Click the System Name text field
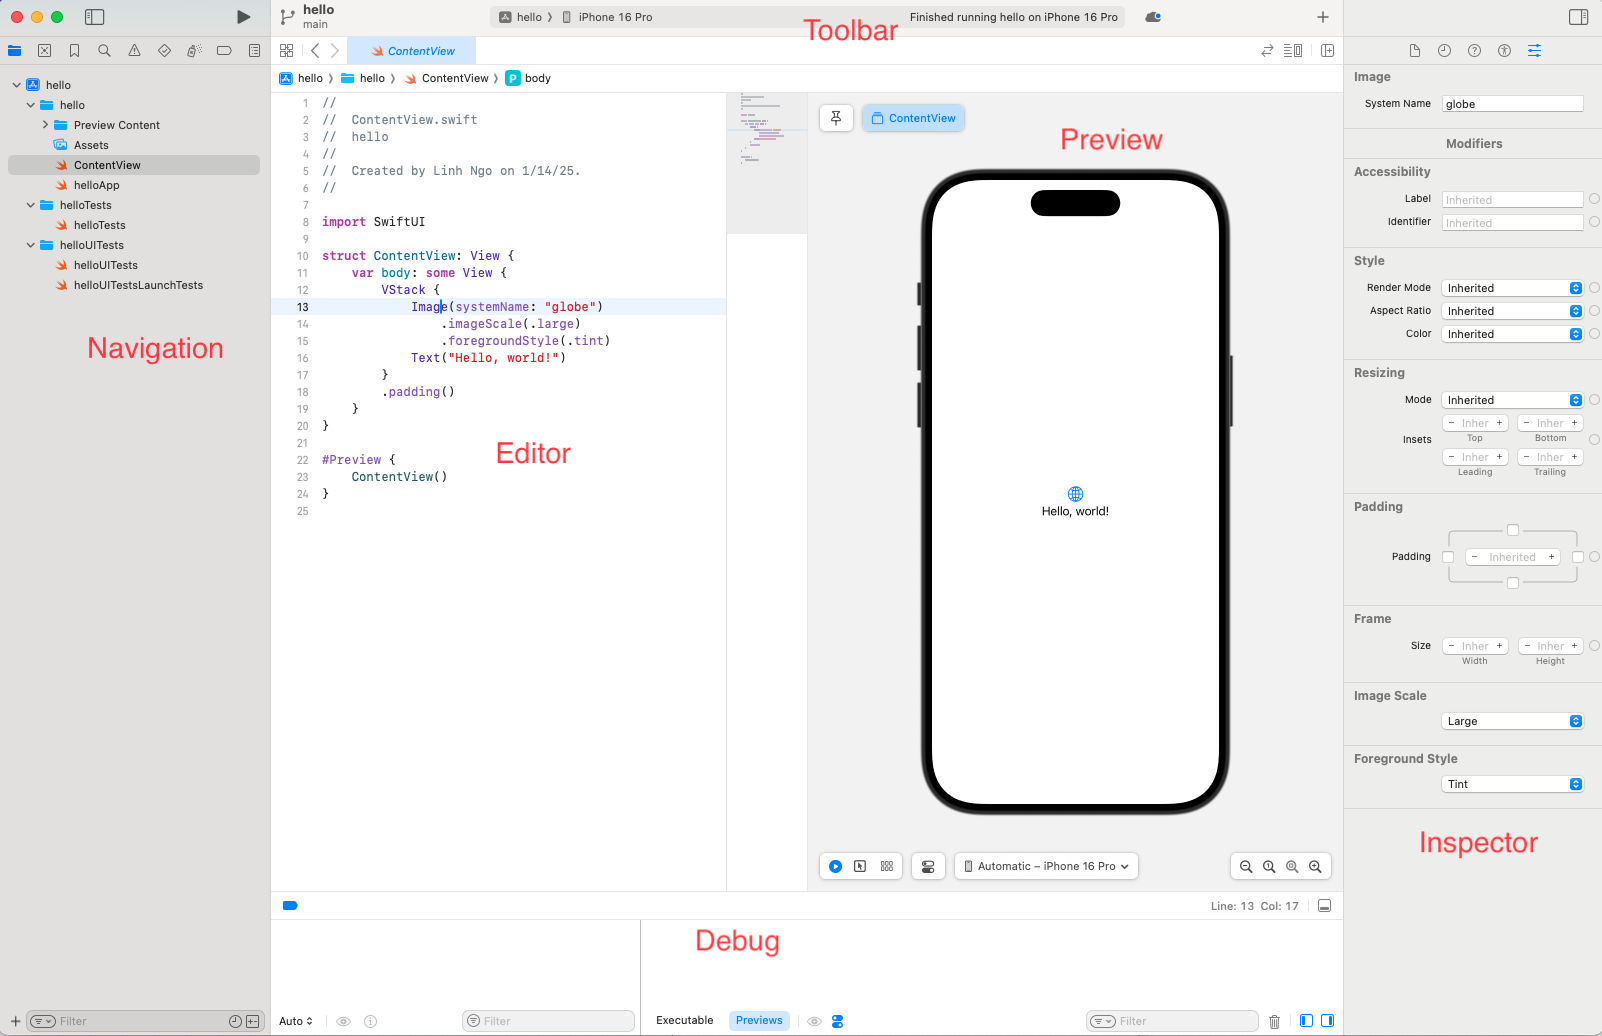The image size is (1602, 1036). coord(1512,104)
